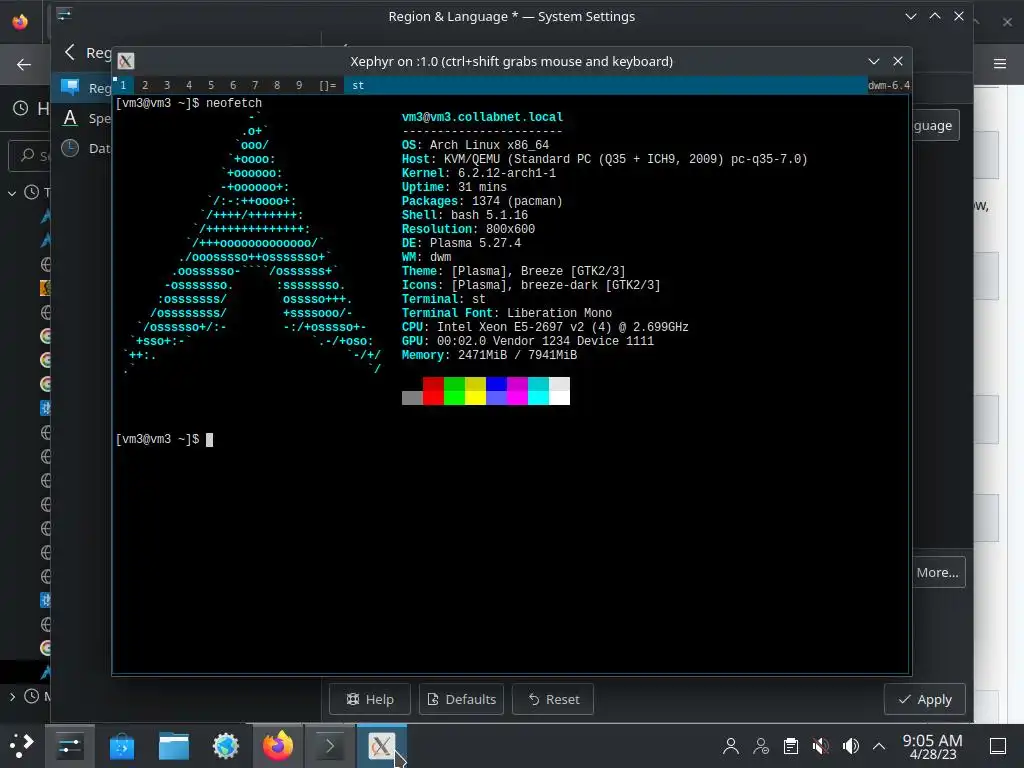Click the 'vm3@vm3.collabnet.local' header text
This screenshot has width=1024, height=768.
[x=483, y=117]
